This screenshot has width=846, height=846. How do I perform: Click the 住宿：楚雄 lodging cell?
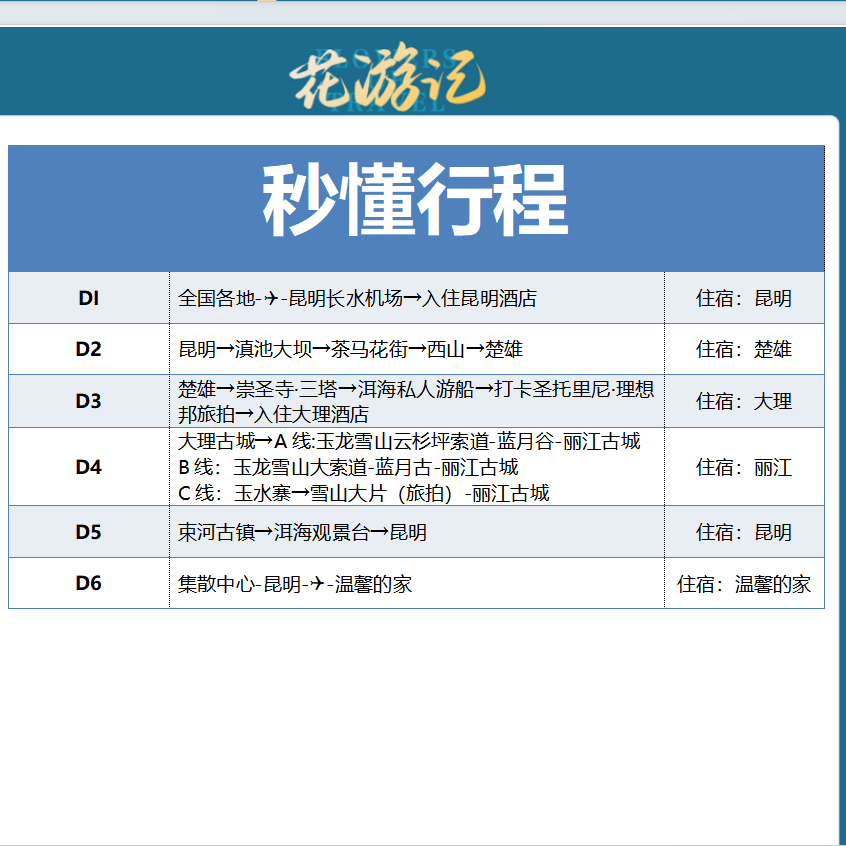744,349
